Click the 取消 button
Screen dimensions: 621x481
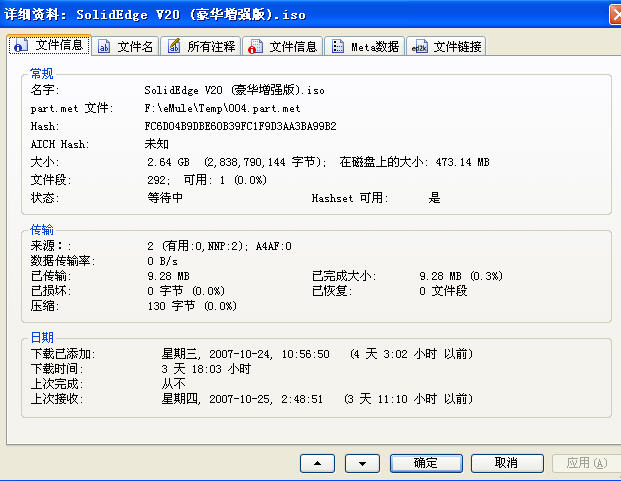tap(507, 463)
